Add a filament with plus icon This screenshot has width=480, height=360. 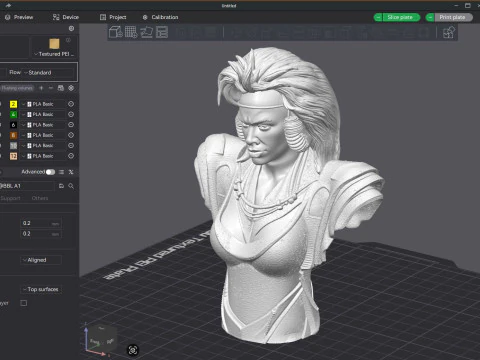41,88
